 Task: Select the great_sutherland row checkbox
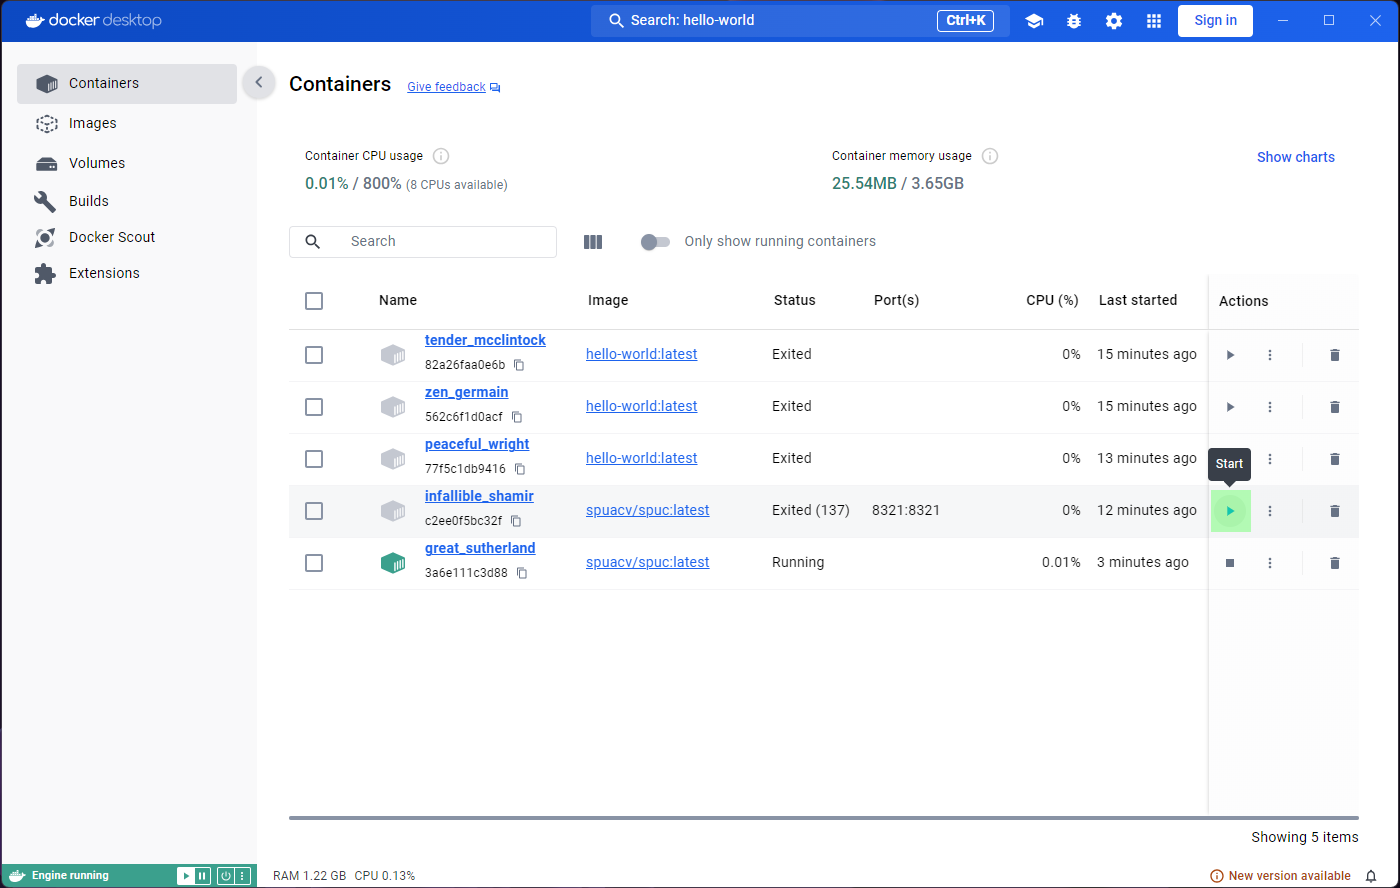tap(314, 563)
